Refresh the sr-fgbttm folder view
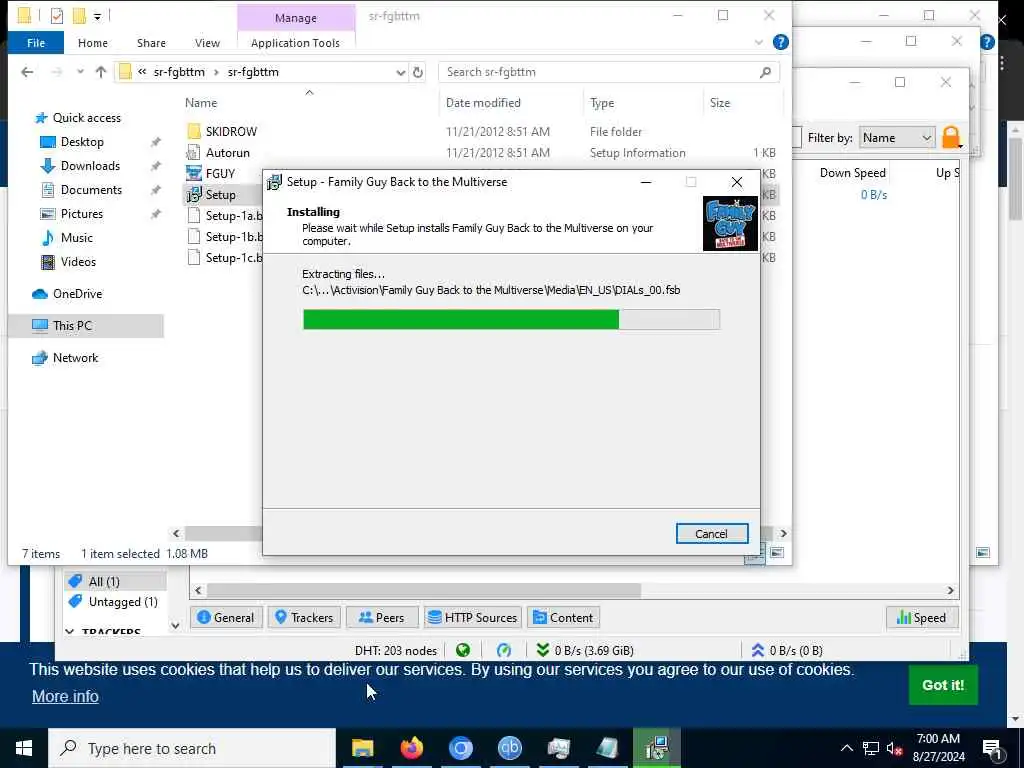Image resolution: width=1024 pixels, height=768 pixels. click(x=418, y=72)
